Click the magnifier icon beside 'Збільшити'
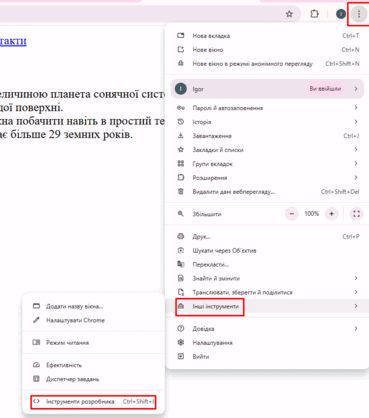 coord(181,214)
